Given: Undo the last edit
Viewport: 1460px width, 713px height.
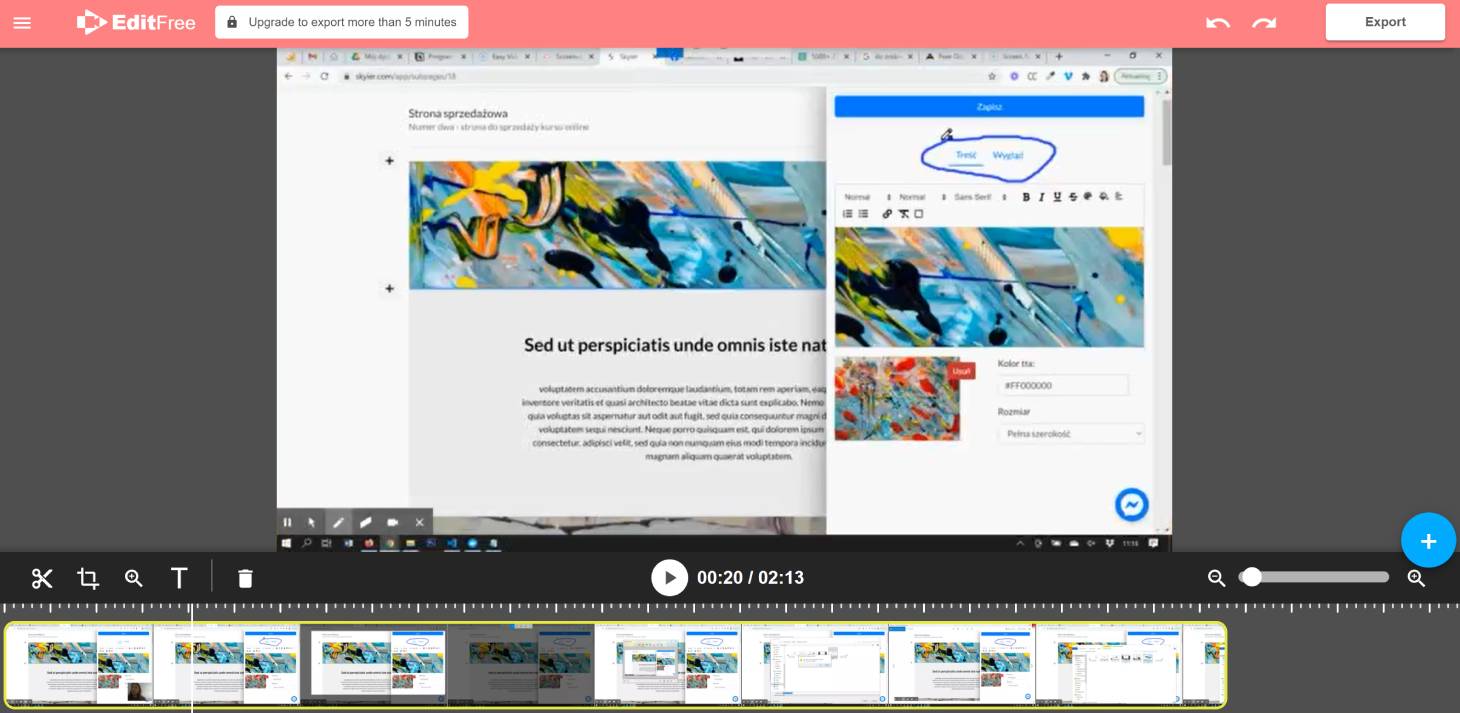Looking at the screenshot, I should coord(1217,22).
